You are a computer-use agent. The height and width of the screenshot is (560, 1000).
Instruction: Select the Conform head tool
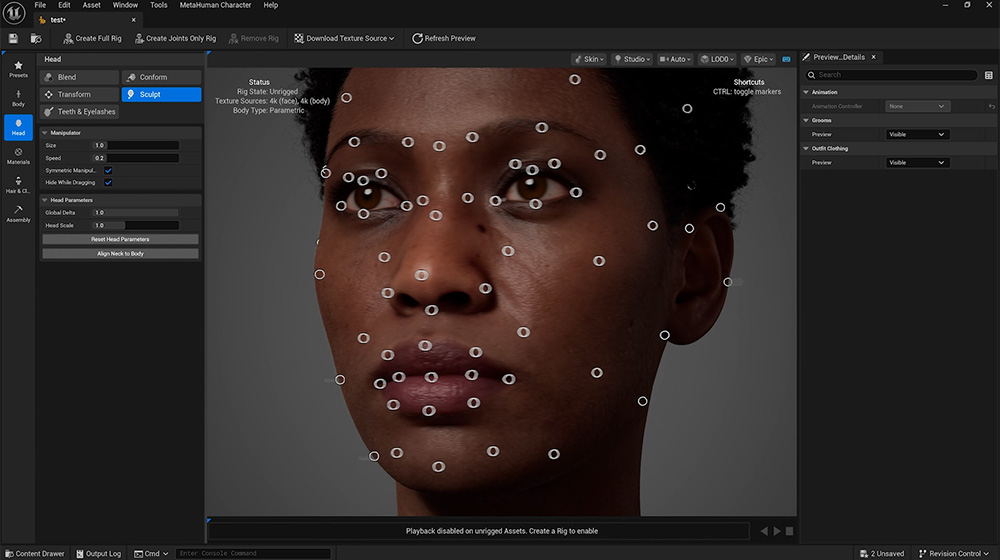(x=161, y=77)
